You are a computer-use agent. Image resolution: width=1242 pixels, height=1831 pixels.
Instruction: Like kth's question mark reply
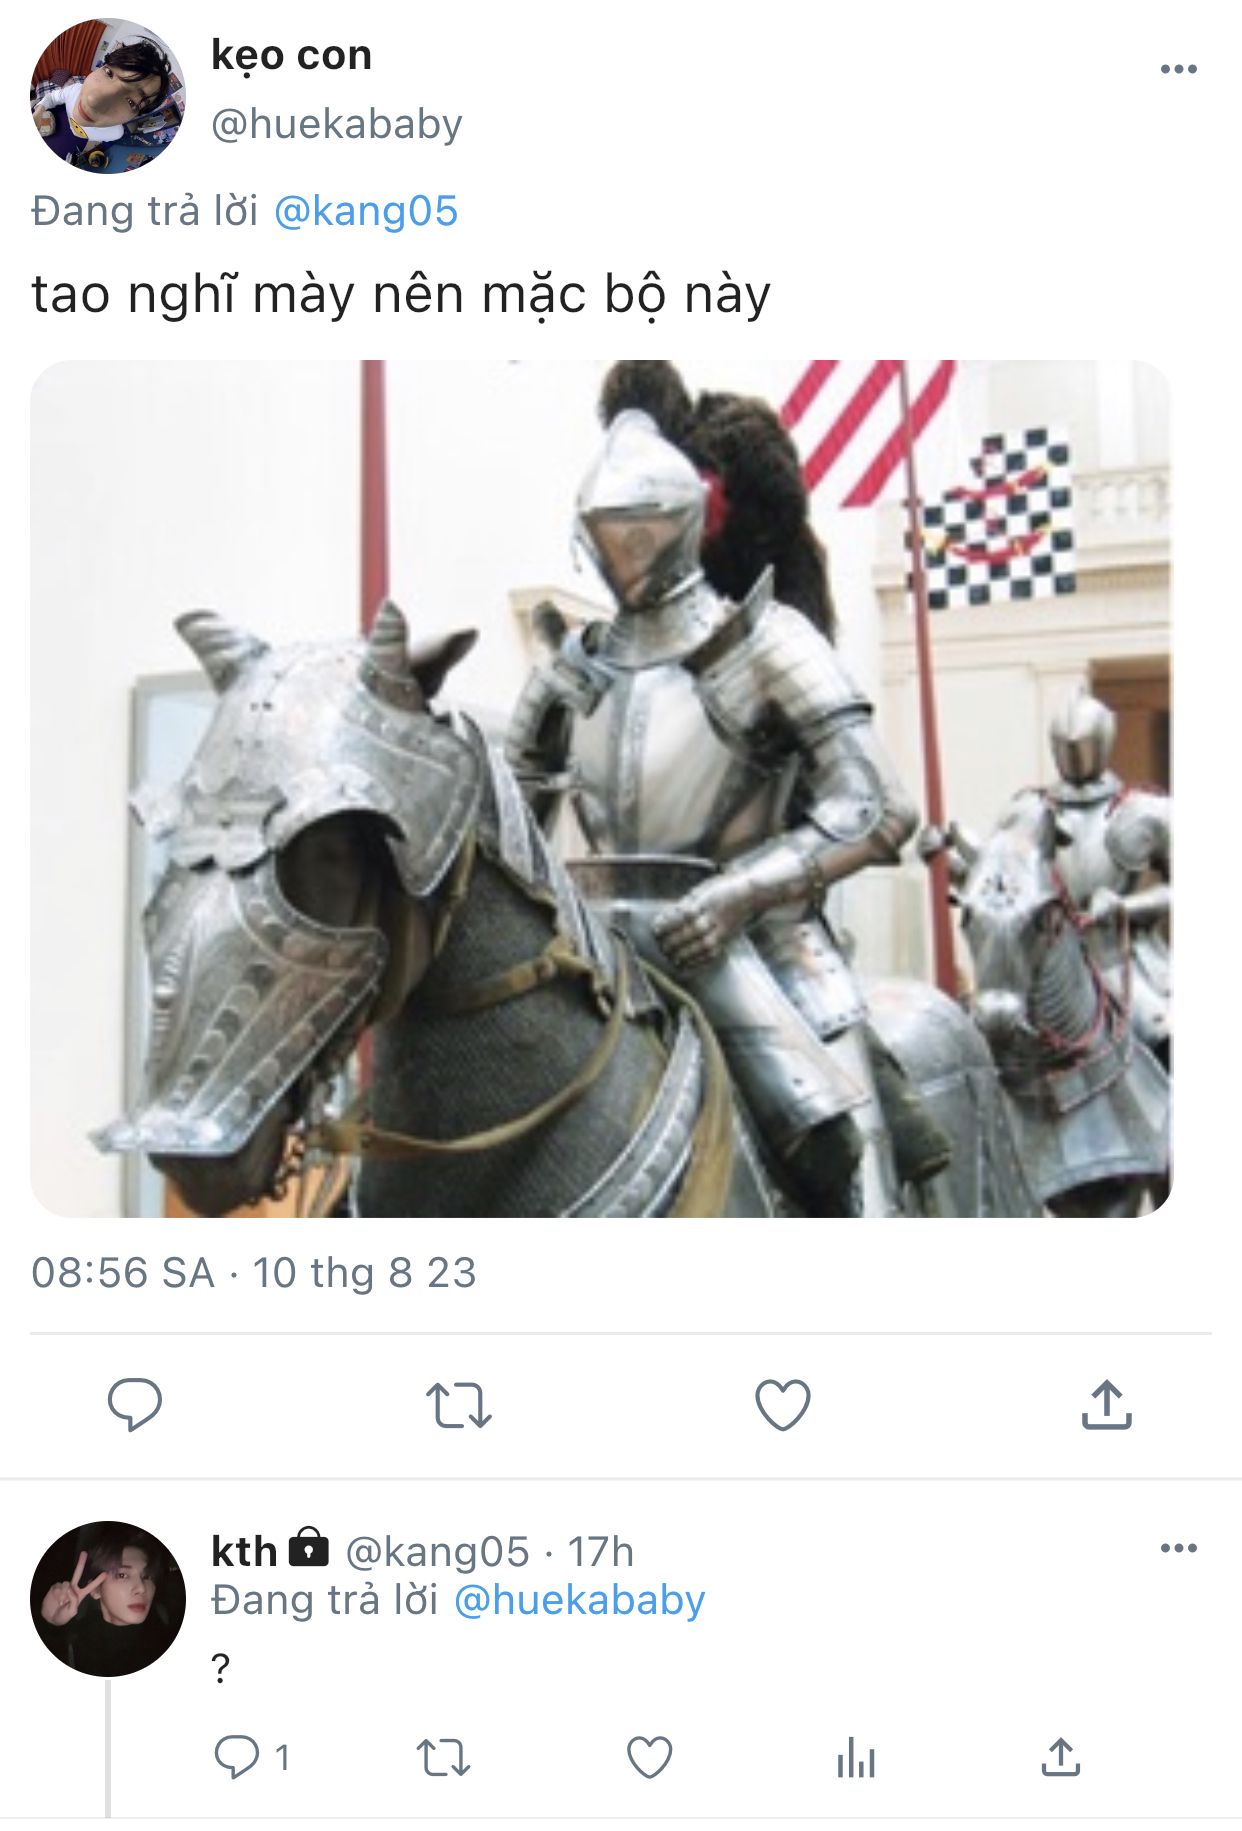[x=649, y=1757]
